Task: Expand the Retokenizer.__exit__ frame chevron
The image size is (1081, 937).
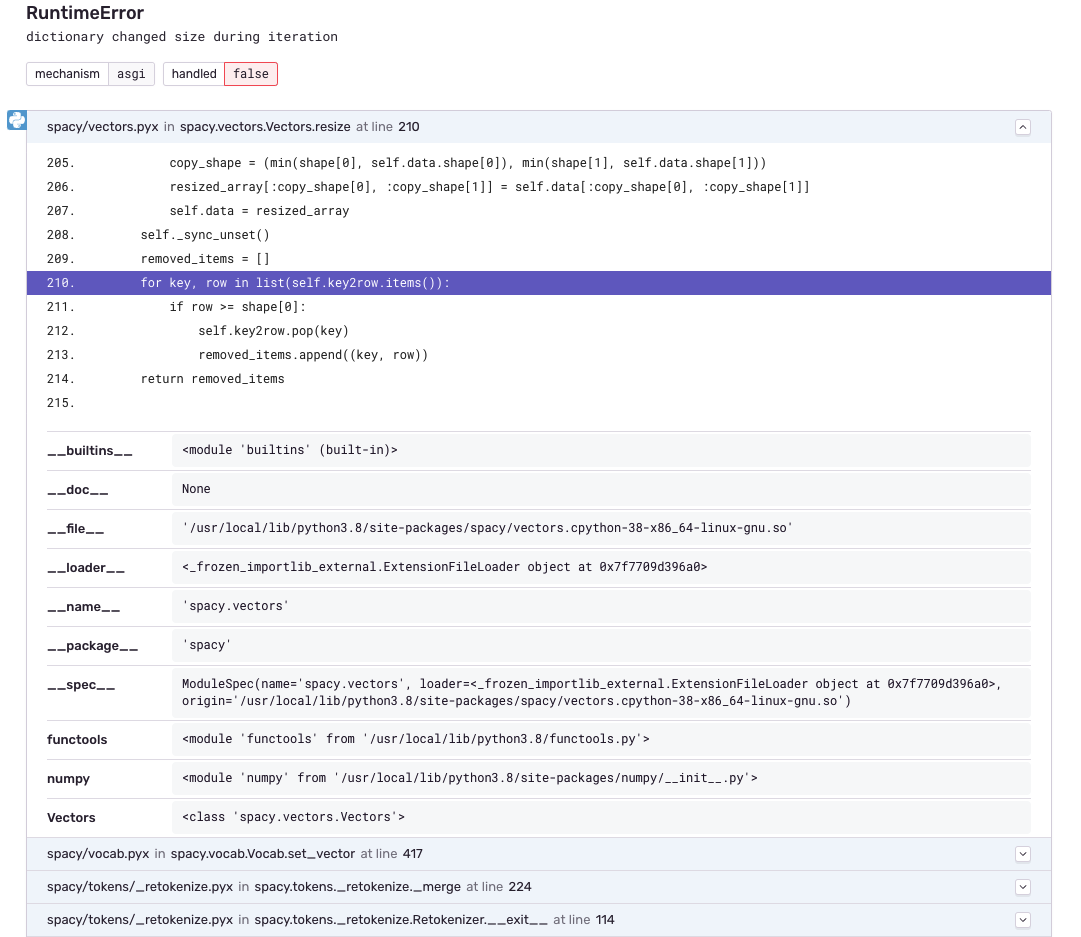Action: (1022, 920)
